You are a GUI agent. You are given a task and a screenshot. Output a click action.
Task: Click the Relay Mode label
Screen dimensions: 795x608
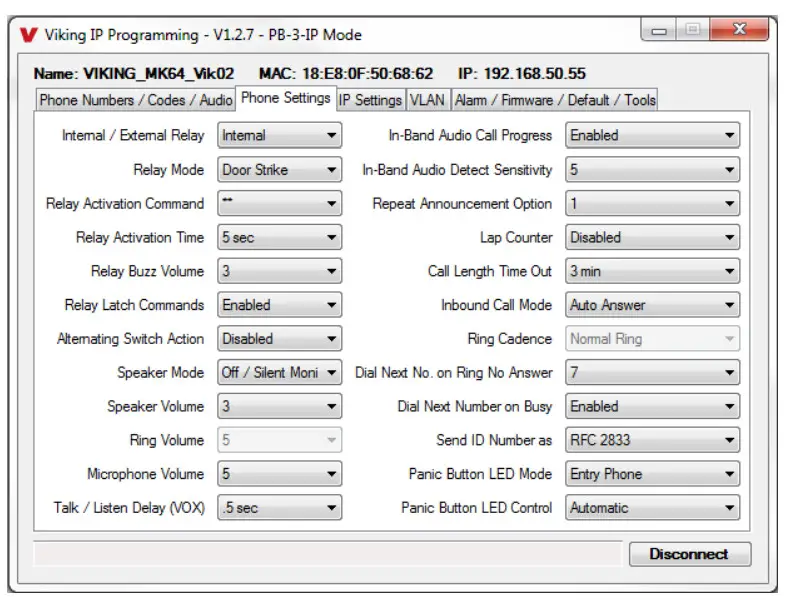click(x=169, y=169)
